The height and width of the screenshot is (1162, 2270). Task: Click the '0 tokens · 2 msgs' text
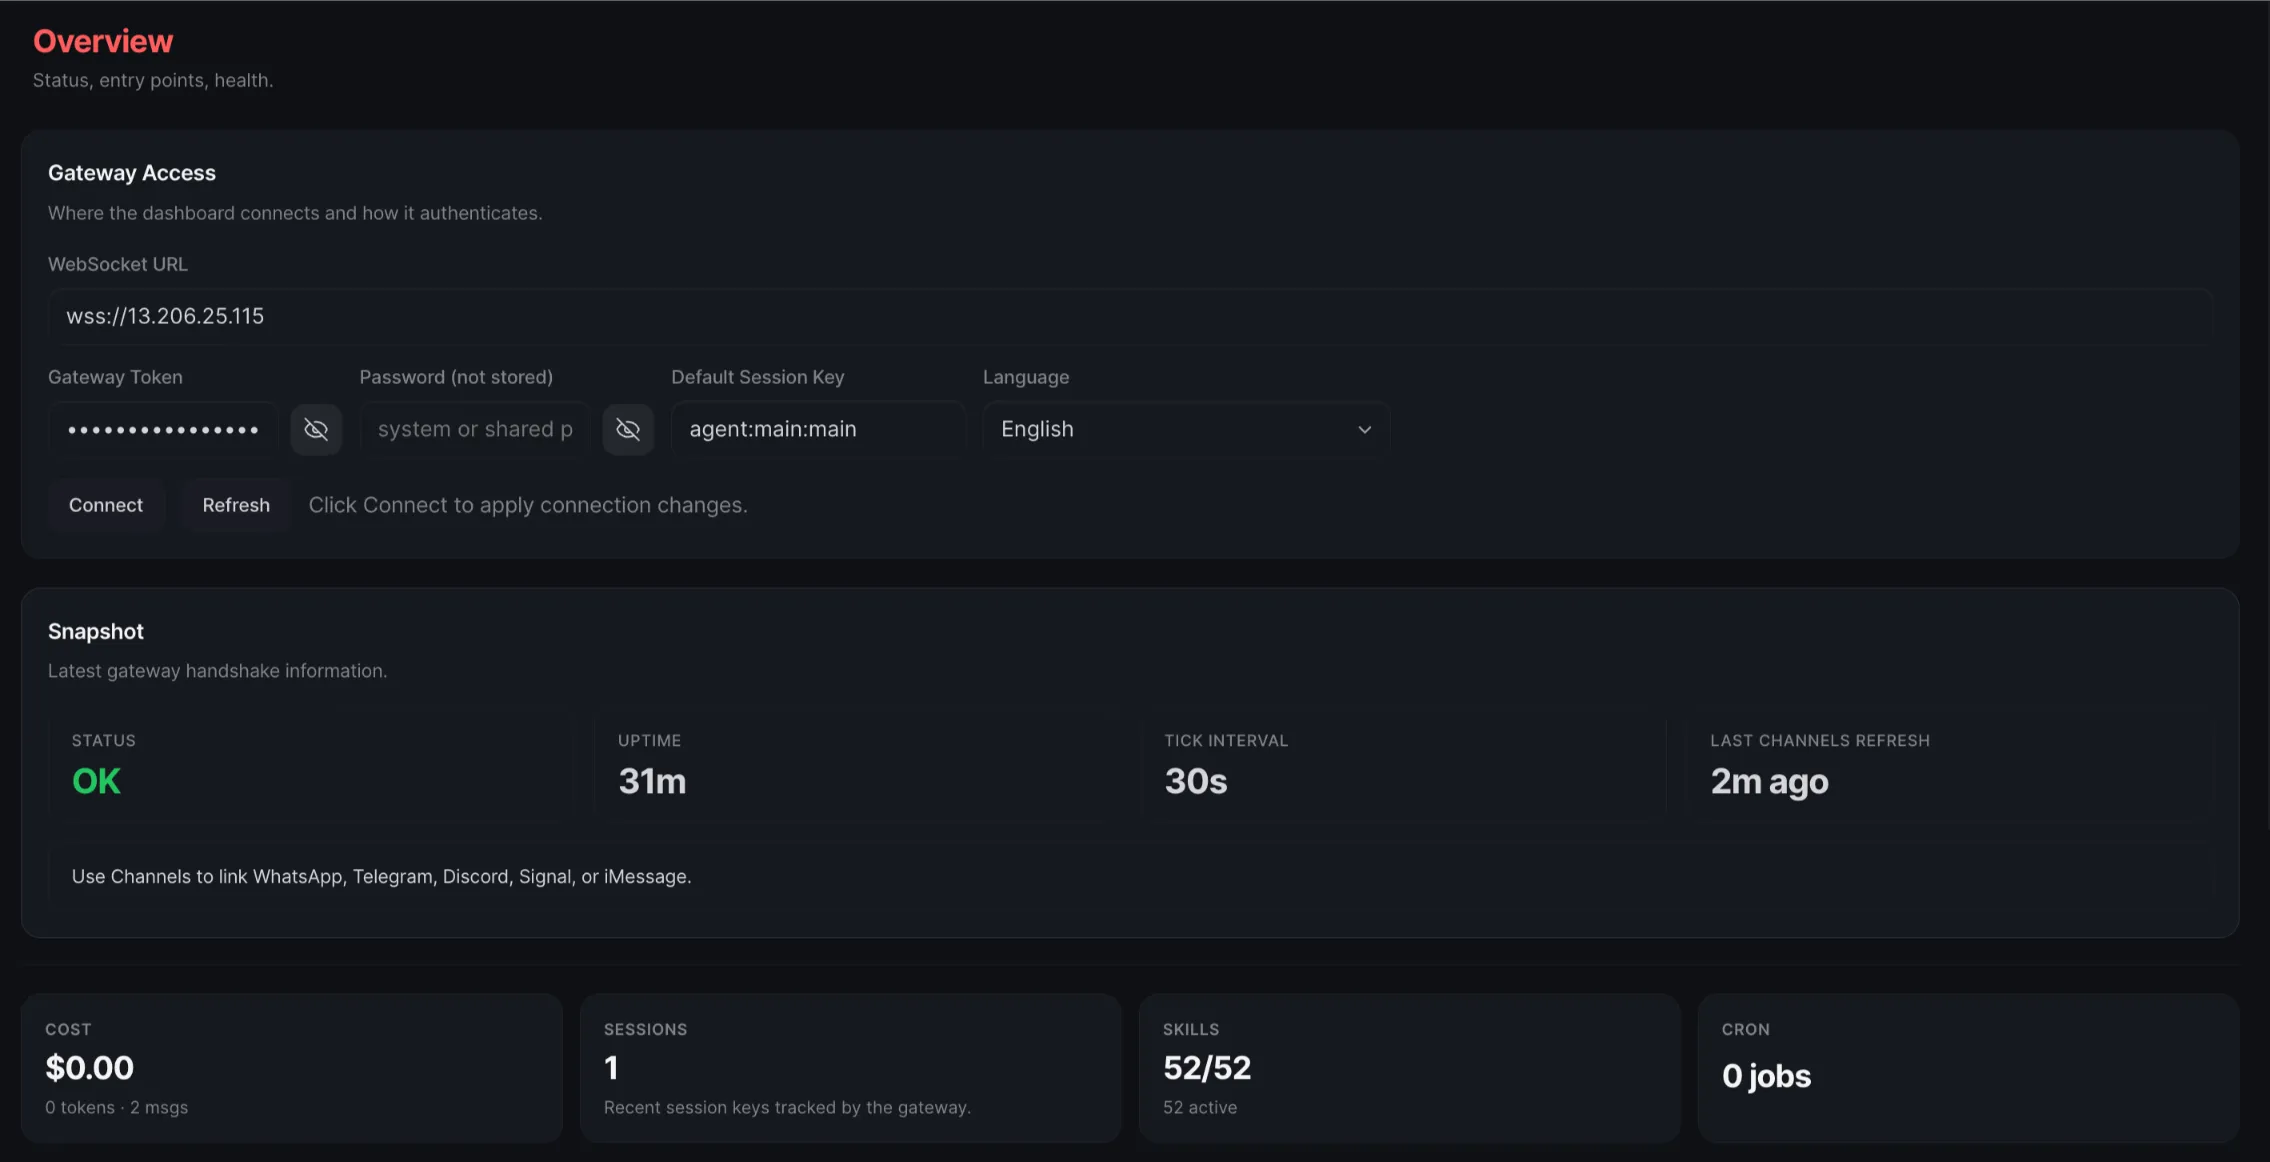[x=116, y=1108]
